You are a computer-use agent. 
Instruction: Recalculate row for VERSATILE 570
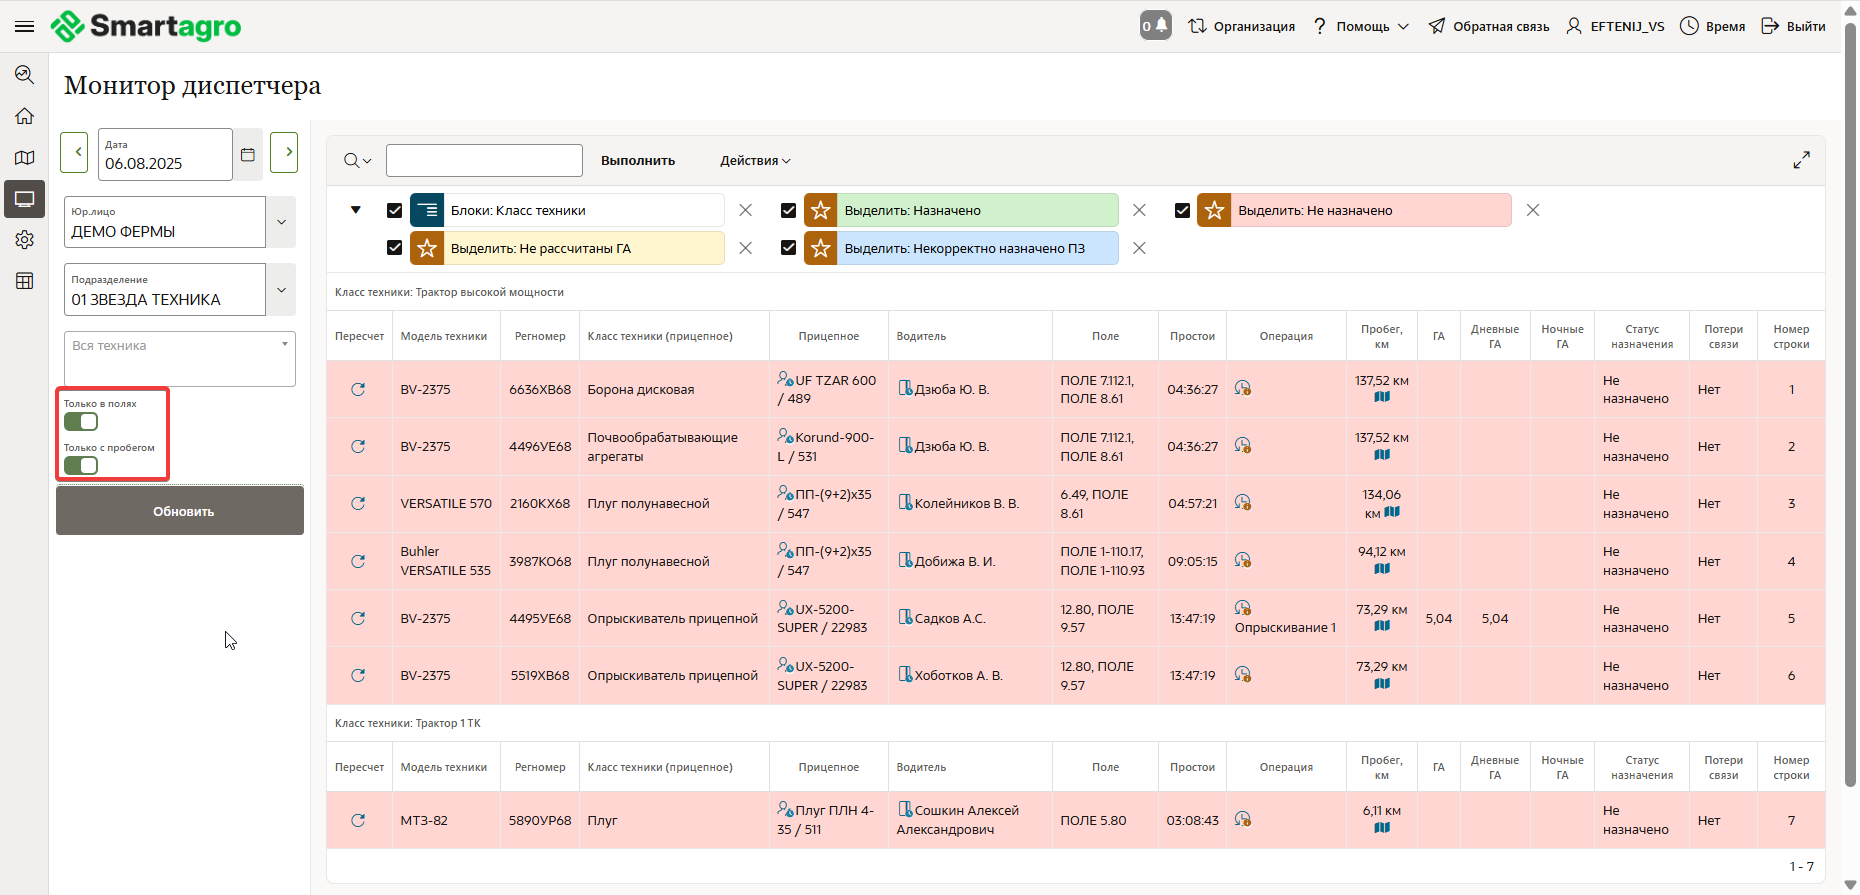tap(358, 504)
